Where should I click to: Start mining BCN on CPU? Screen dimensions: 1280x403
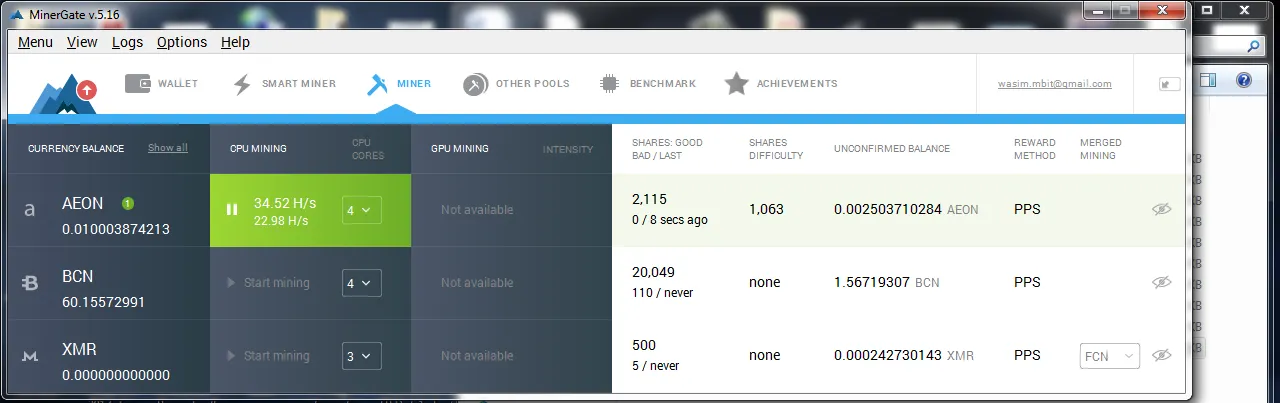tap(269, 283)
